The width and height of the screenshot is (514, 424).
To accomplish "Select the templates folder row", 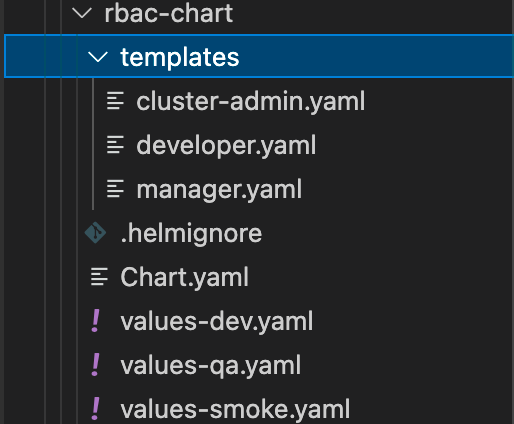I will (259, 56).
